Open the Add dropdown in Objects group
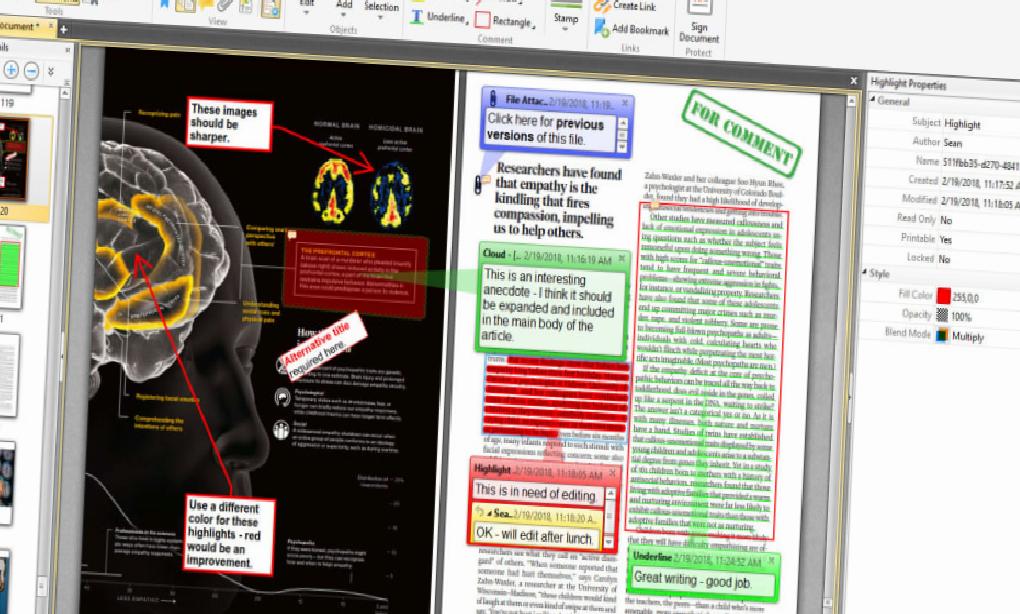Screen dimensions: 1020x614 343,15
